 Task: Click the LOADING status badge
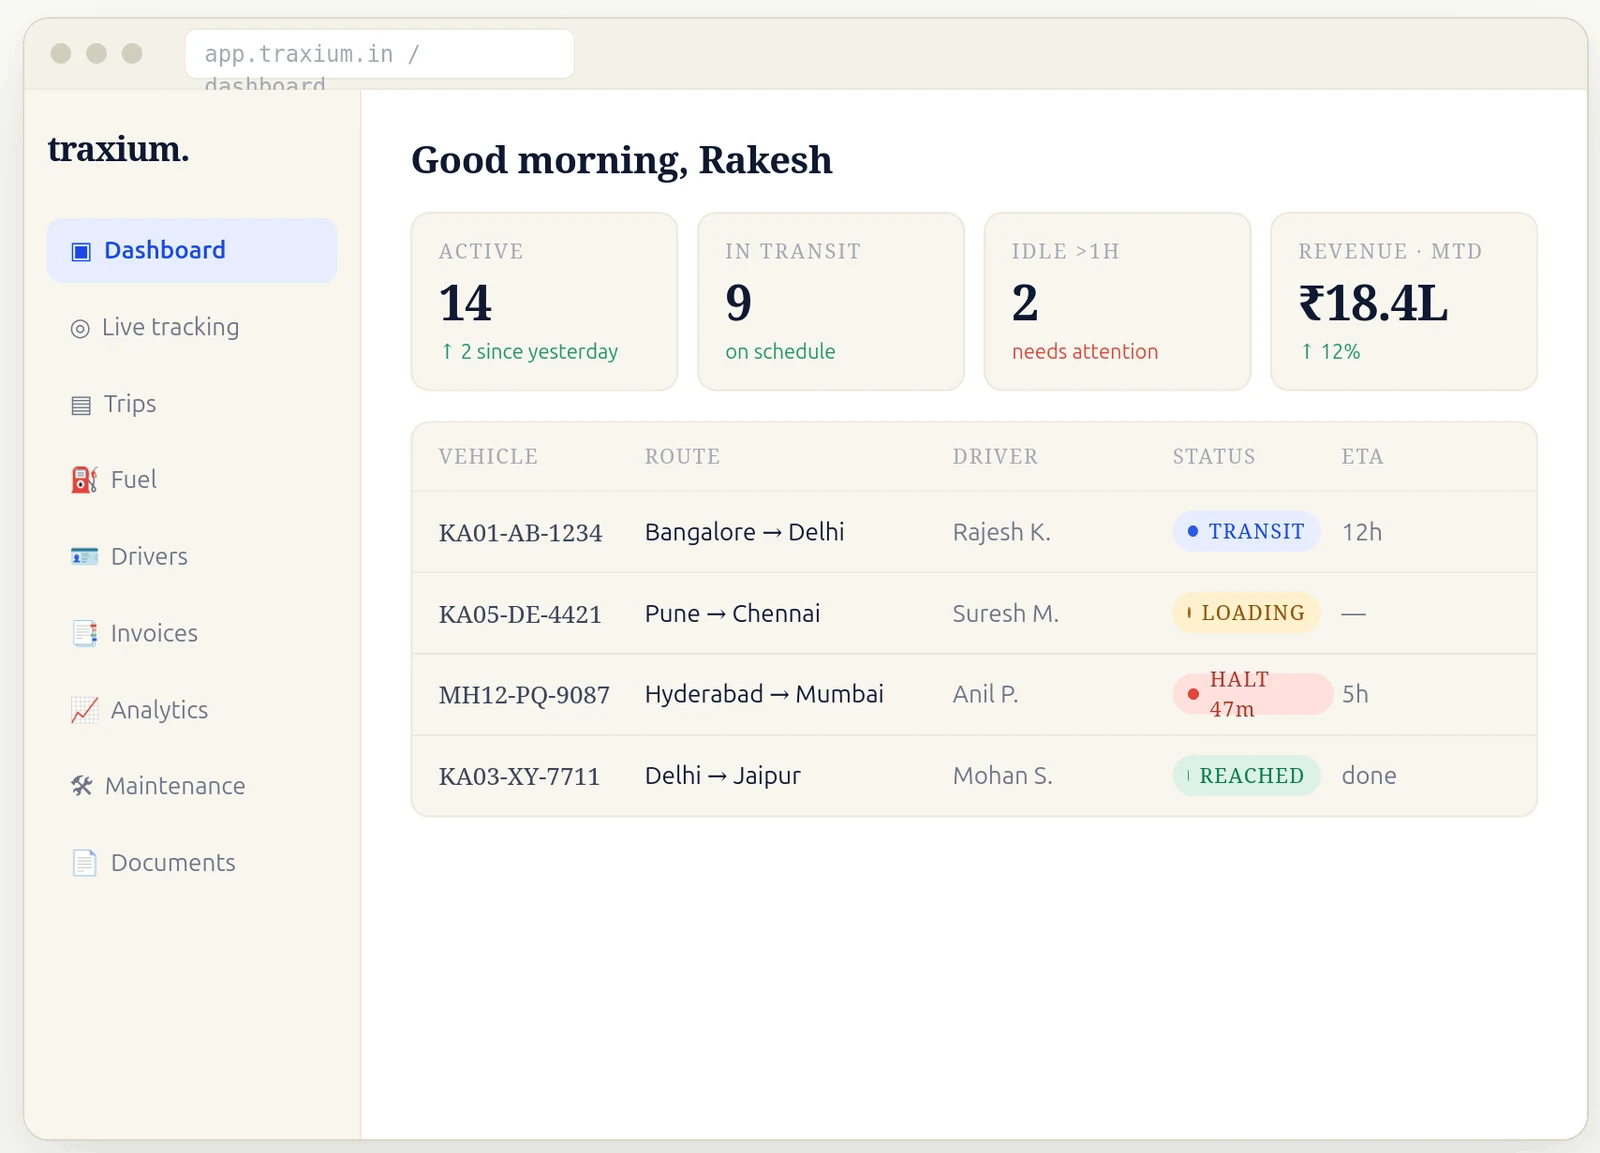tap(1246, 613)
